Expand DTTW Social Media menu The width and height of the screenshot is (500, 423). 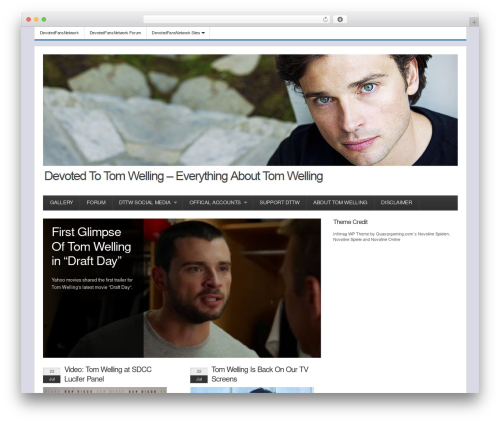click(x=148, y=203)
